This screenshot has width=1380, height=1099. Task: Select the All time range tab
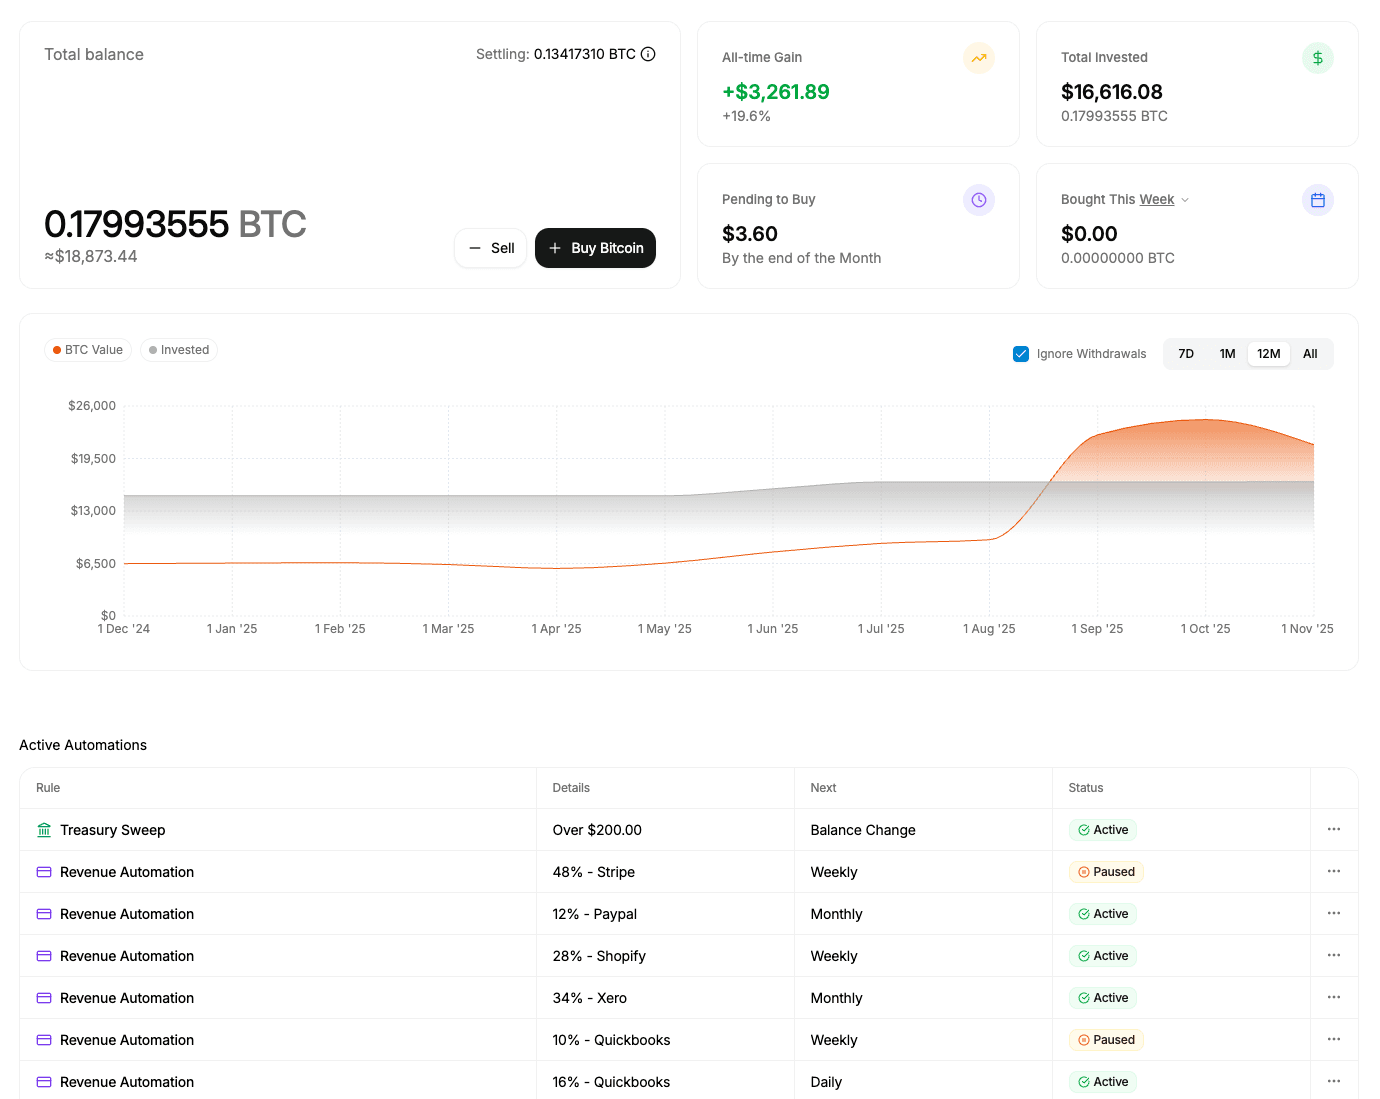(x=1309, y=354)
